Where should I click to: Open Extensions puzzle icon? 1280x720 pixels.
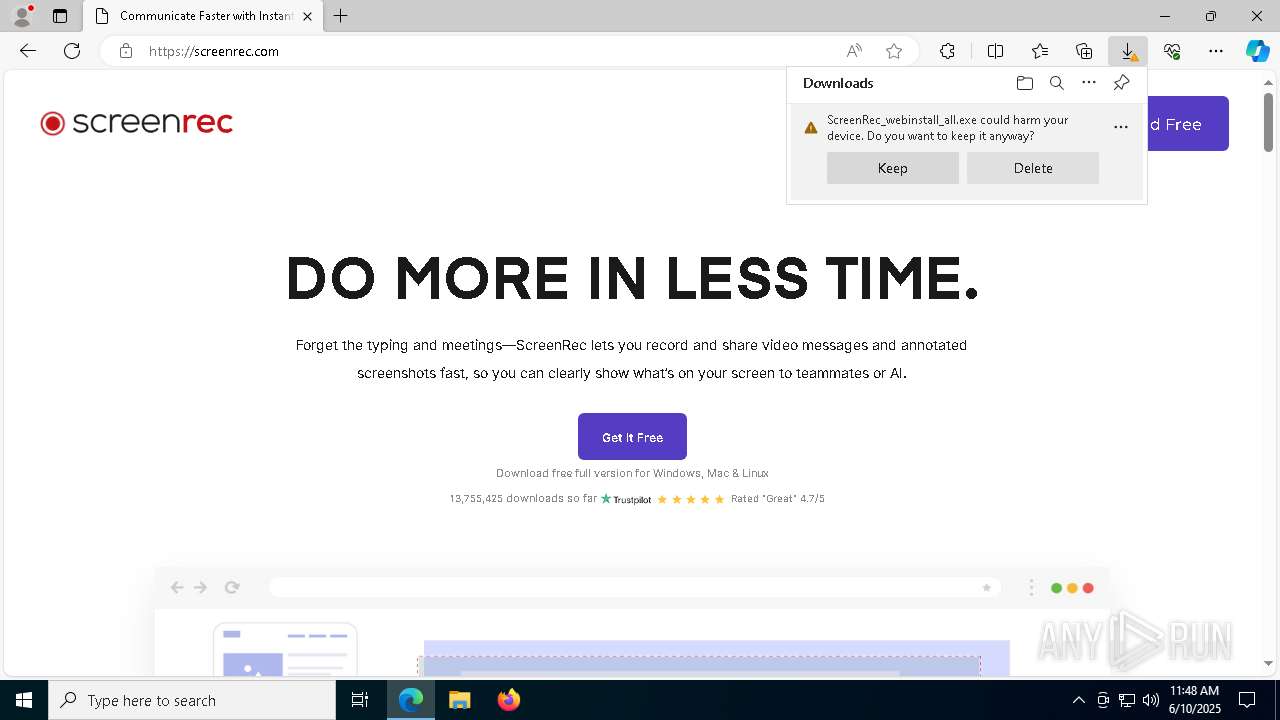pos(947,51)
